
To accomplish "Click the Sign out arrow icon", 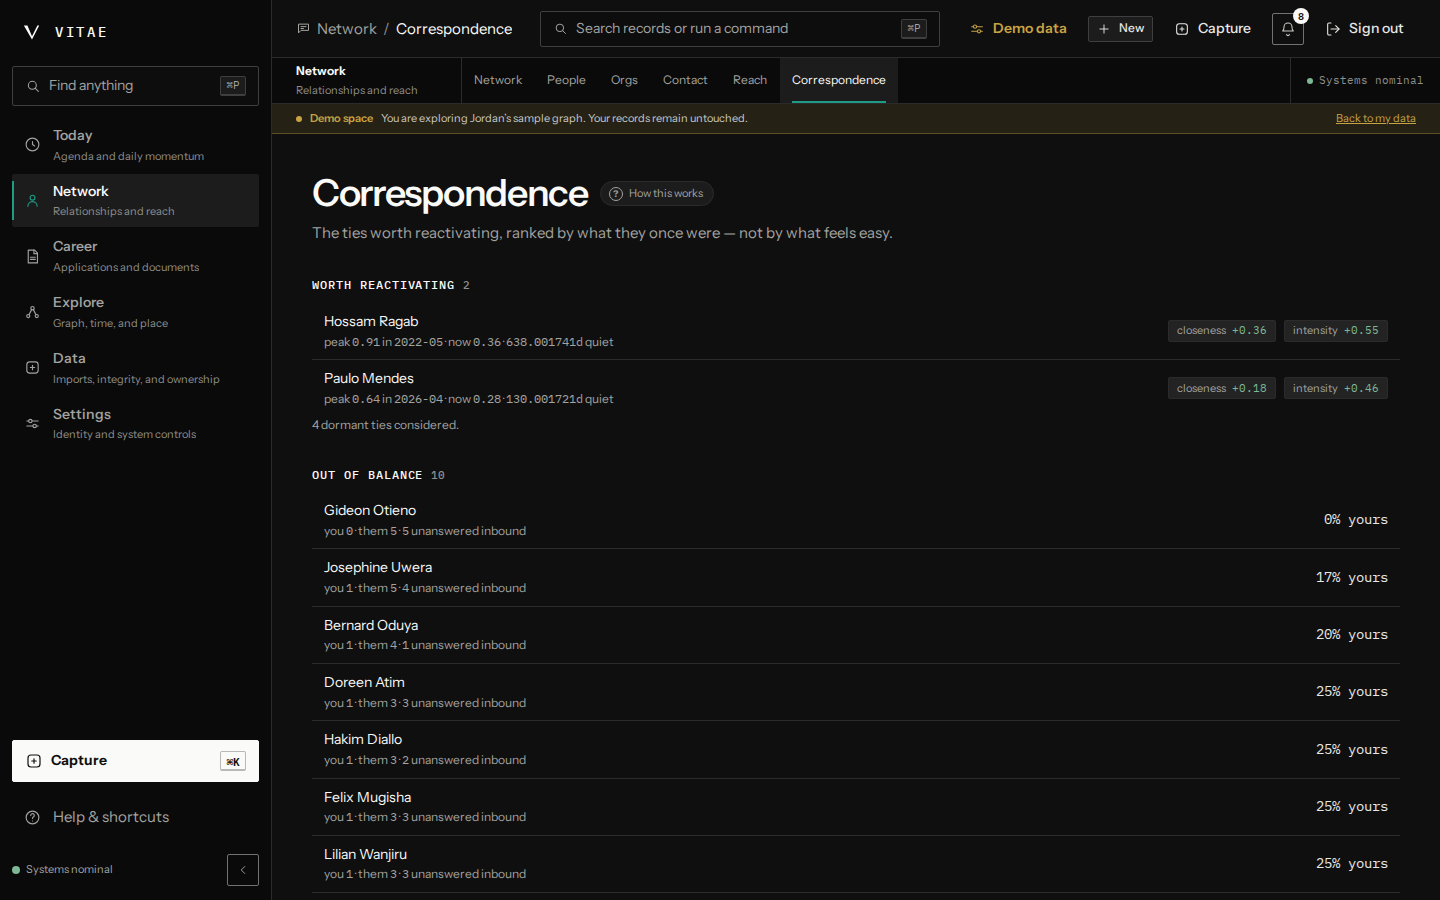I will point(1333,29).
